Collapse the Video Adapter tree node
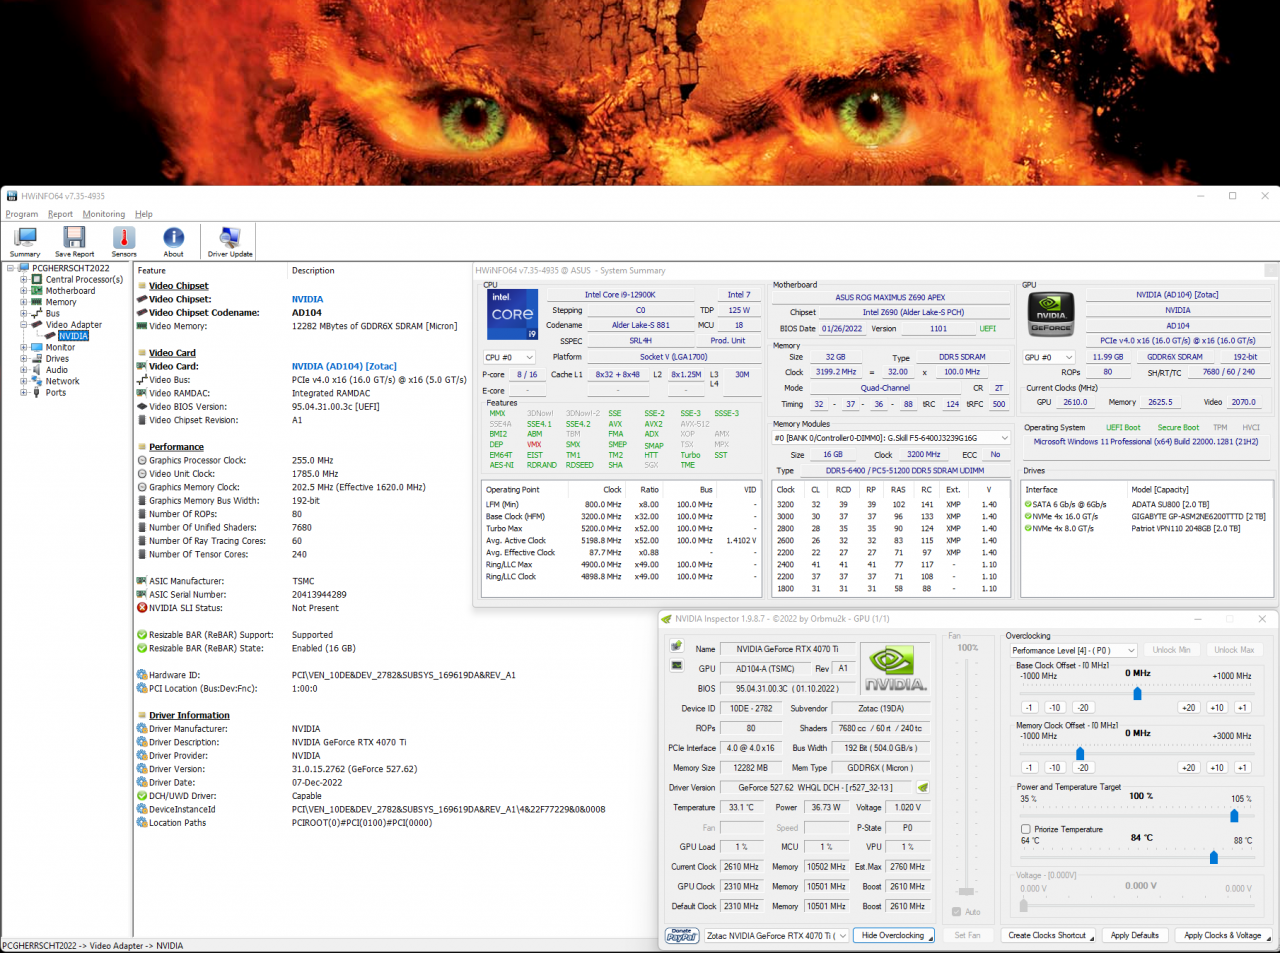This screenshot has width=1280, height=953. [x=24, y=325]
